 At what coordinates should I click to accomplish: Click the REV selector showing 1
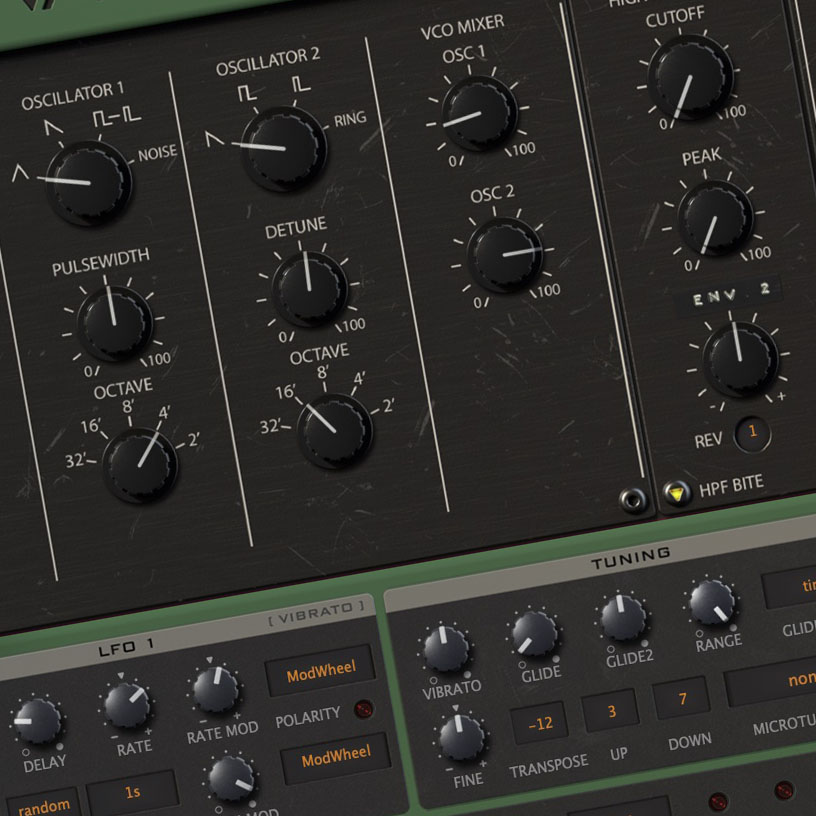coord(752,433)
